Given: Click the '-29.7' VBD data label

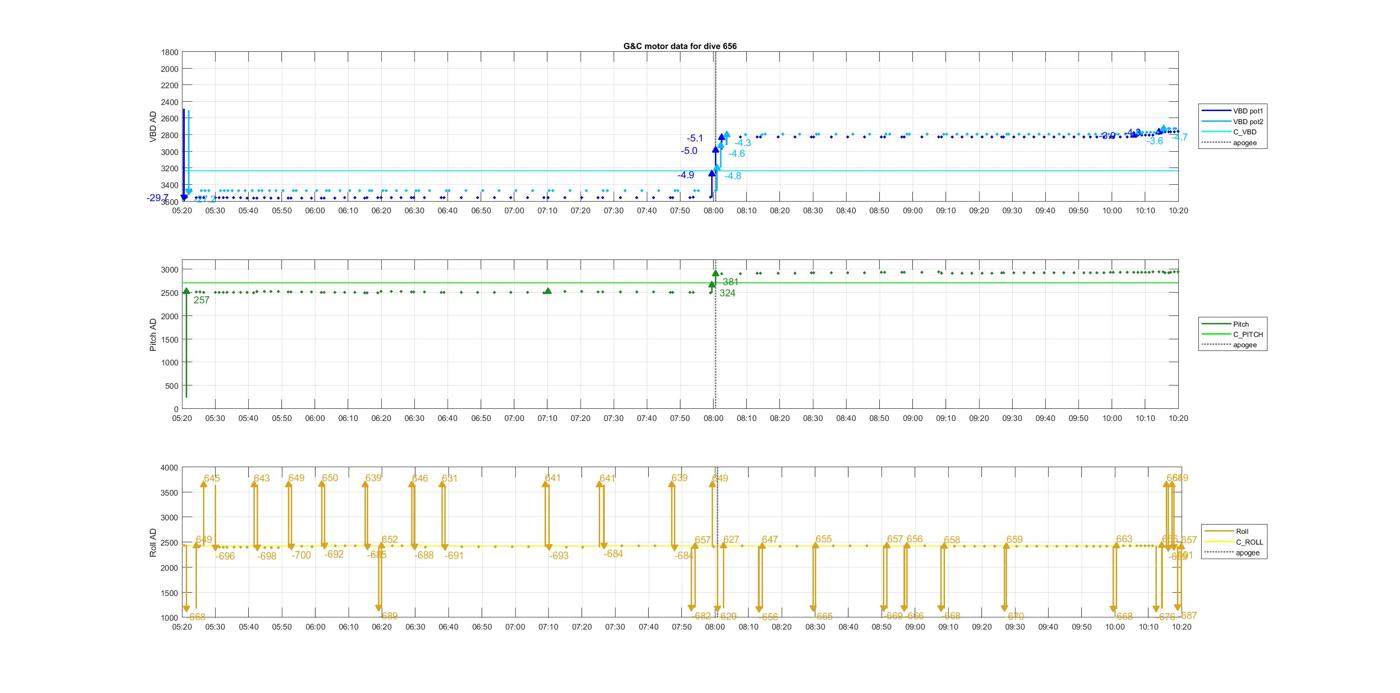Looking at the screenshot, I should point(158,198).
